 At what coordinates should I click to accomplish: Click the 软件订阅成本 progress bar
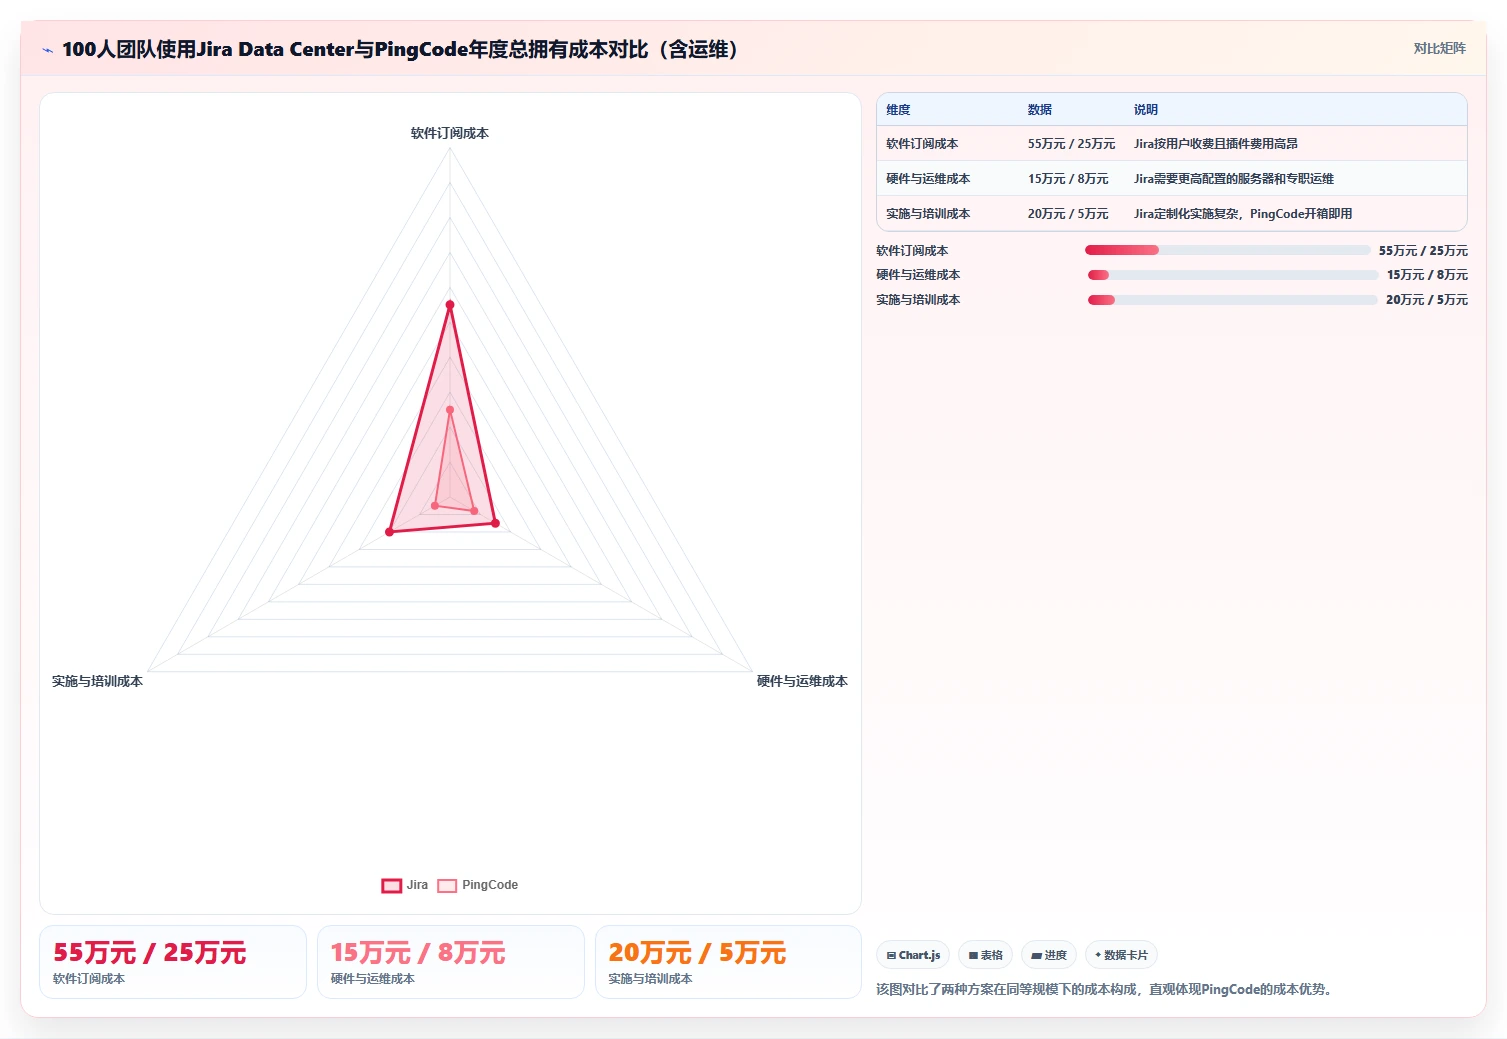point(1227,250)
